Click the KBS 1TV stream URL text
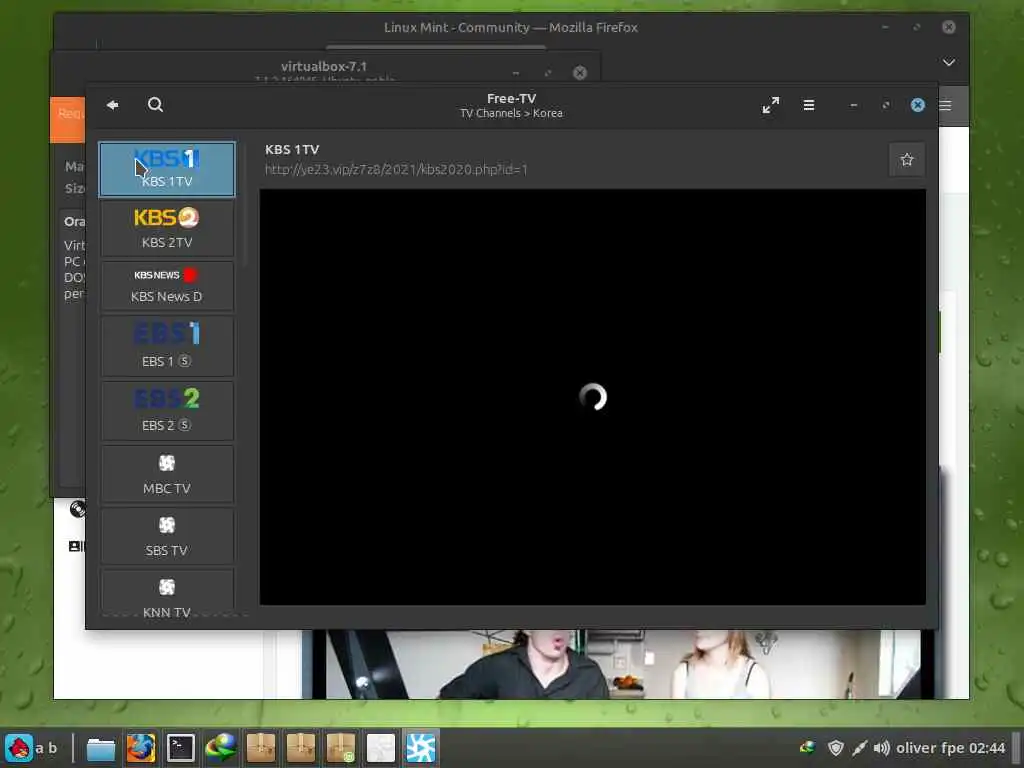The image size is (1024, 768). (396, 170)
